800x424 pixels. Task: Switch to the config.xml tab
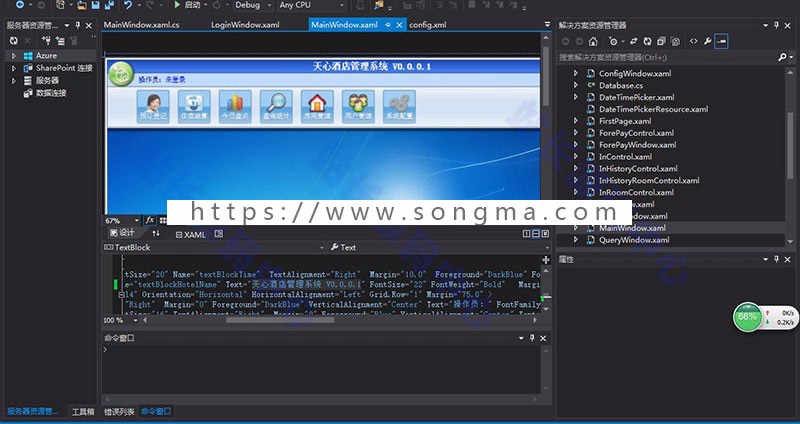(x=428, y=25)
